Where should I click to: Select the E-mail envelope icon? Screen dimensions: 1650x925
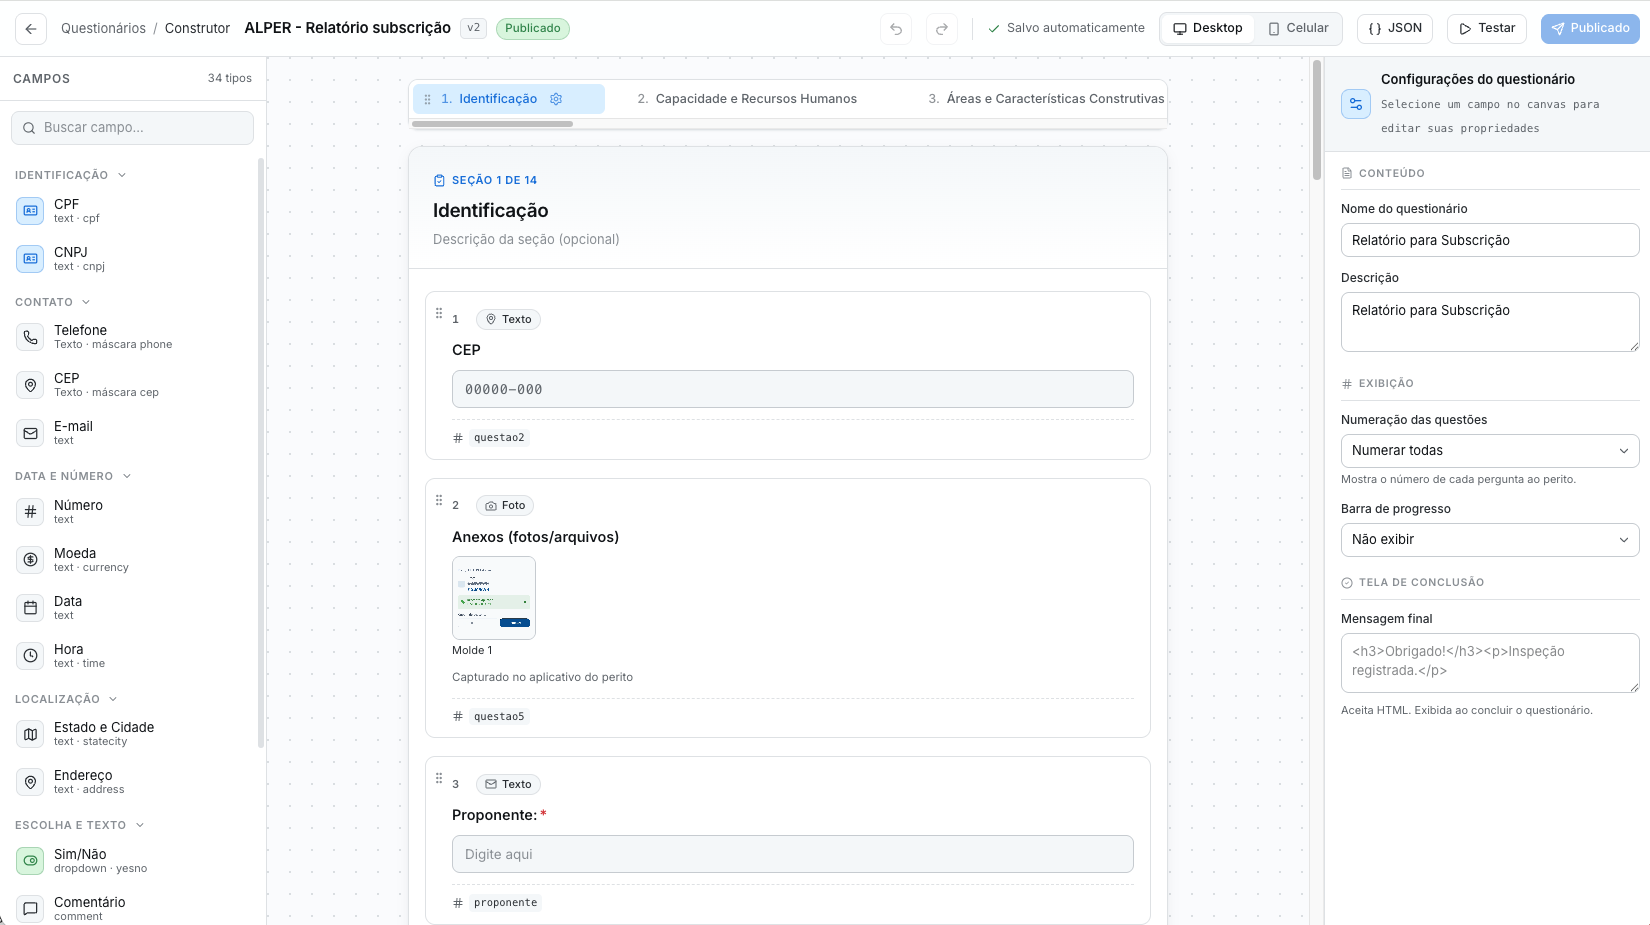[x=31, y=433]
